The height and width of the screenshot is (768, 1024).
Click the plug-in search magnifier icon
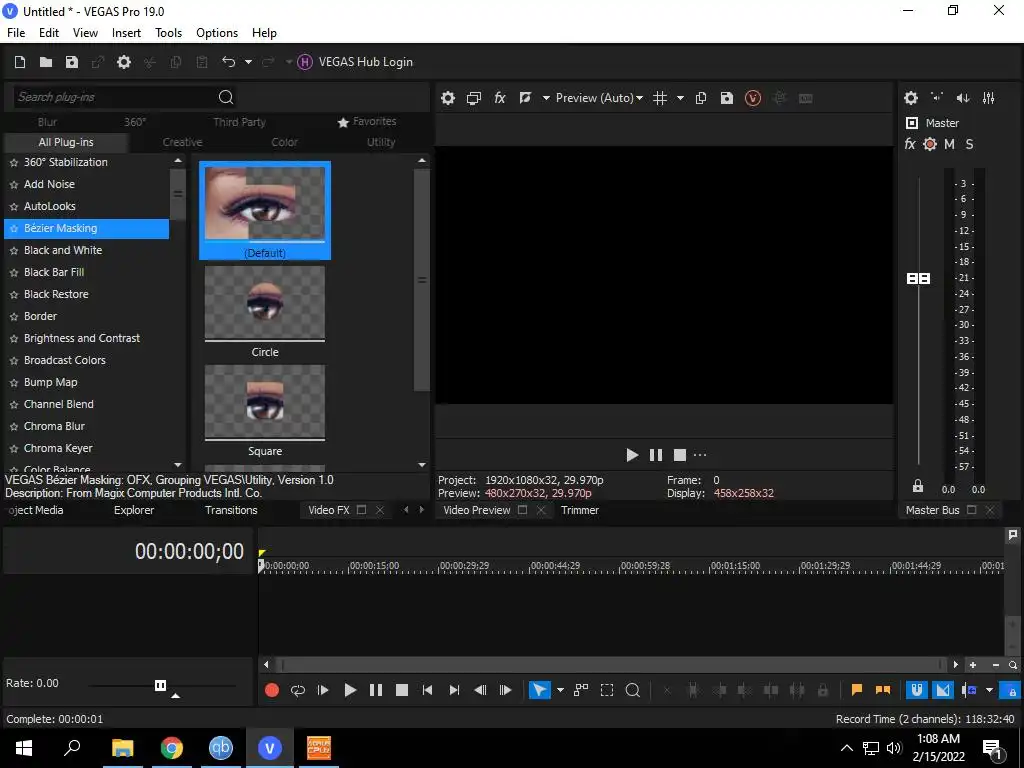click(x=226, y=97)
